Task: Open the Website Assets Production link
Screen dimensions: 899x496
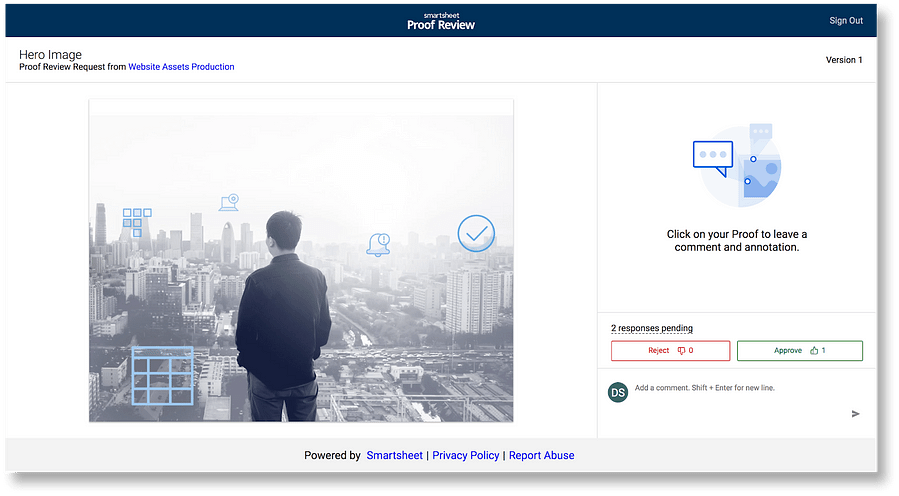Action: (x=181, y=67)
